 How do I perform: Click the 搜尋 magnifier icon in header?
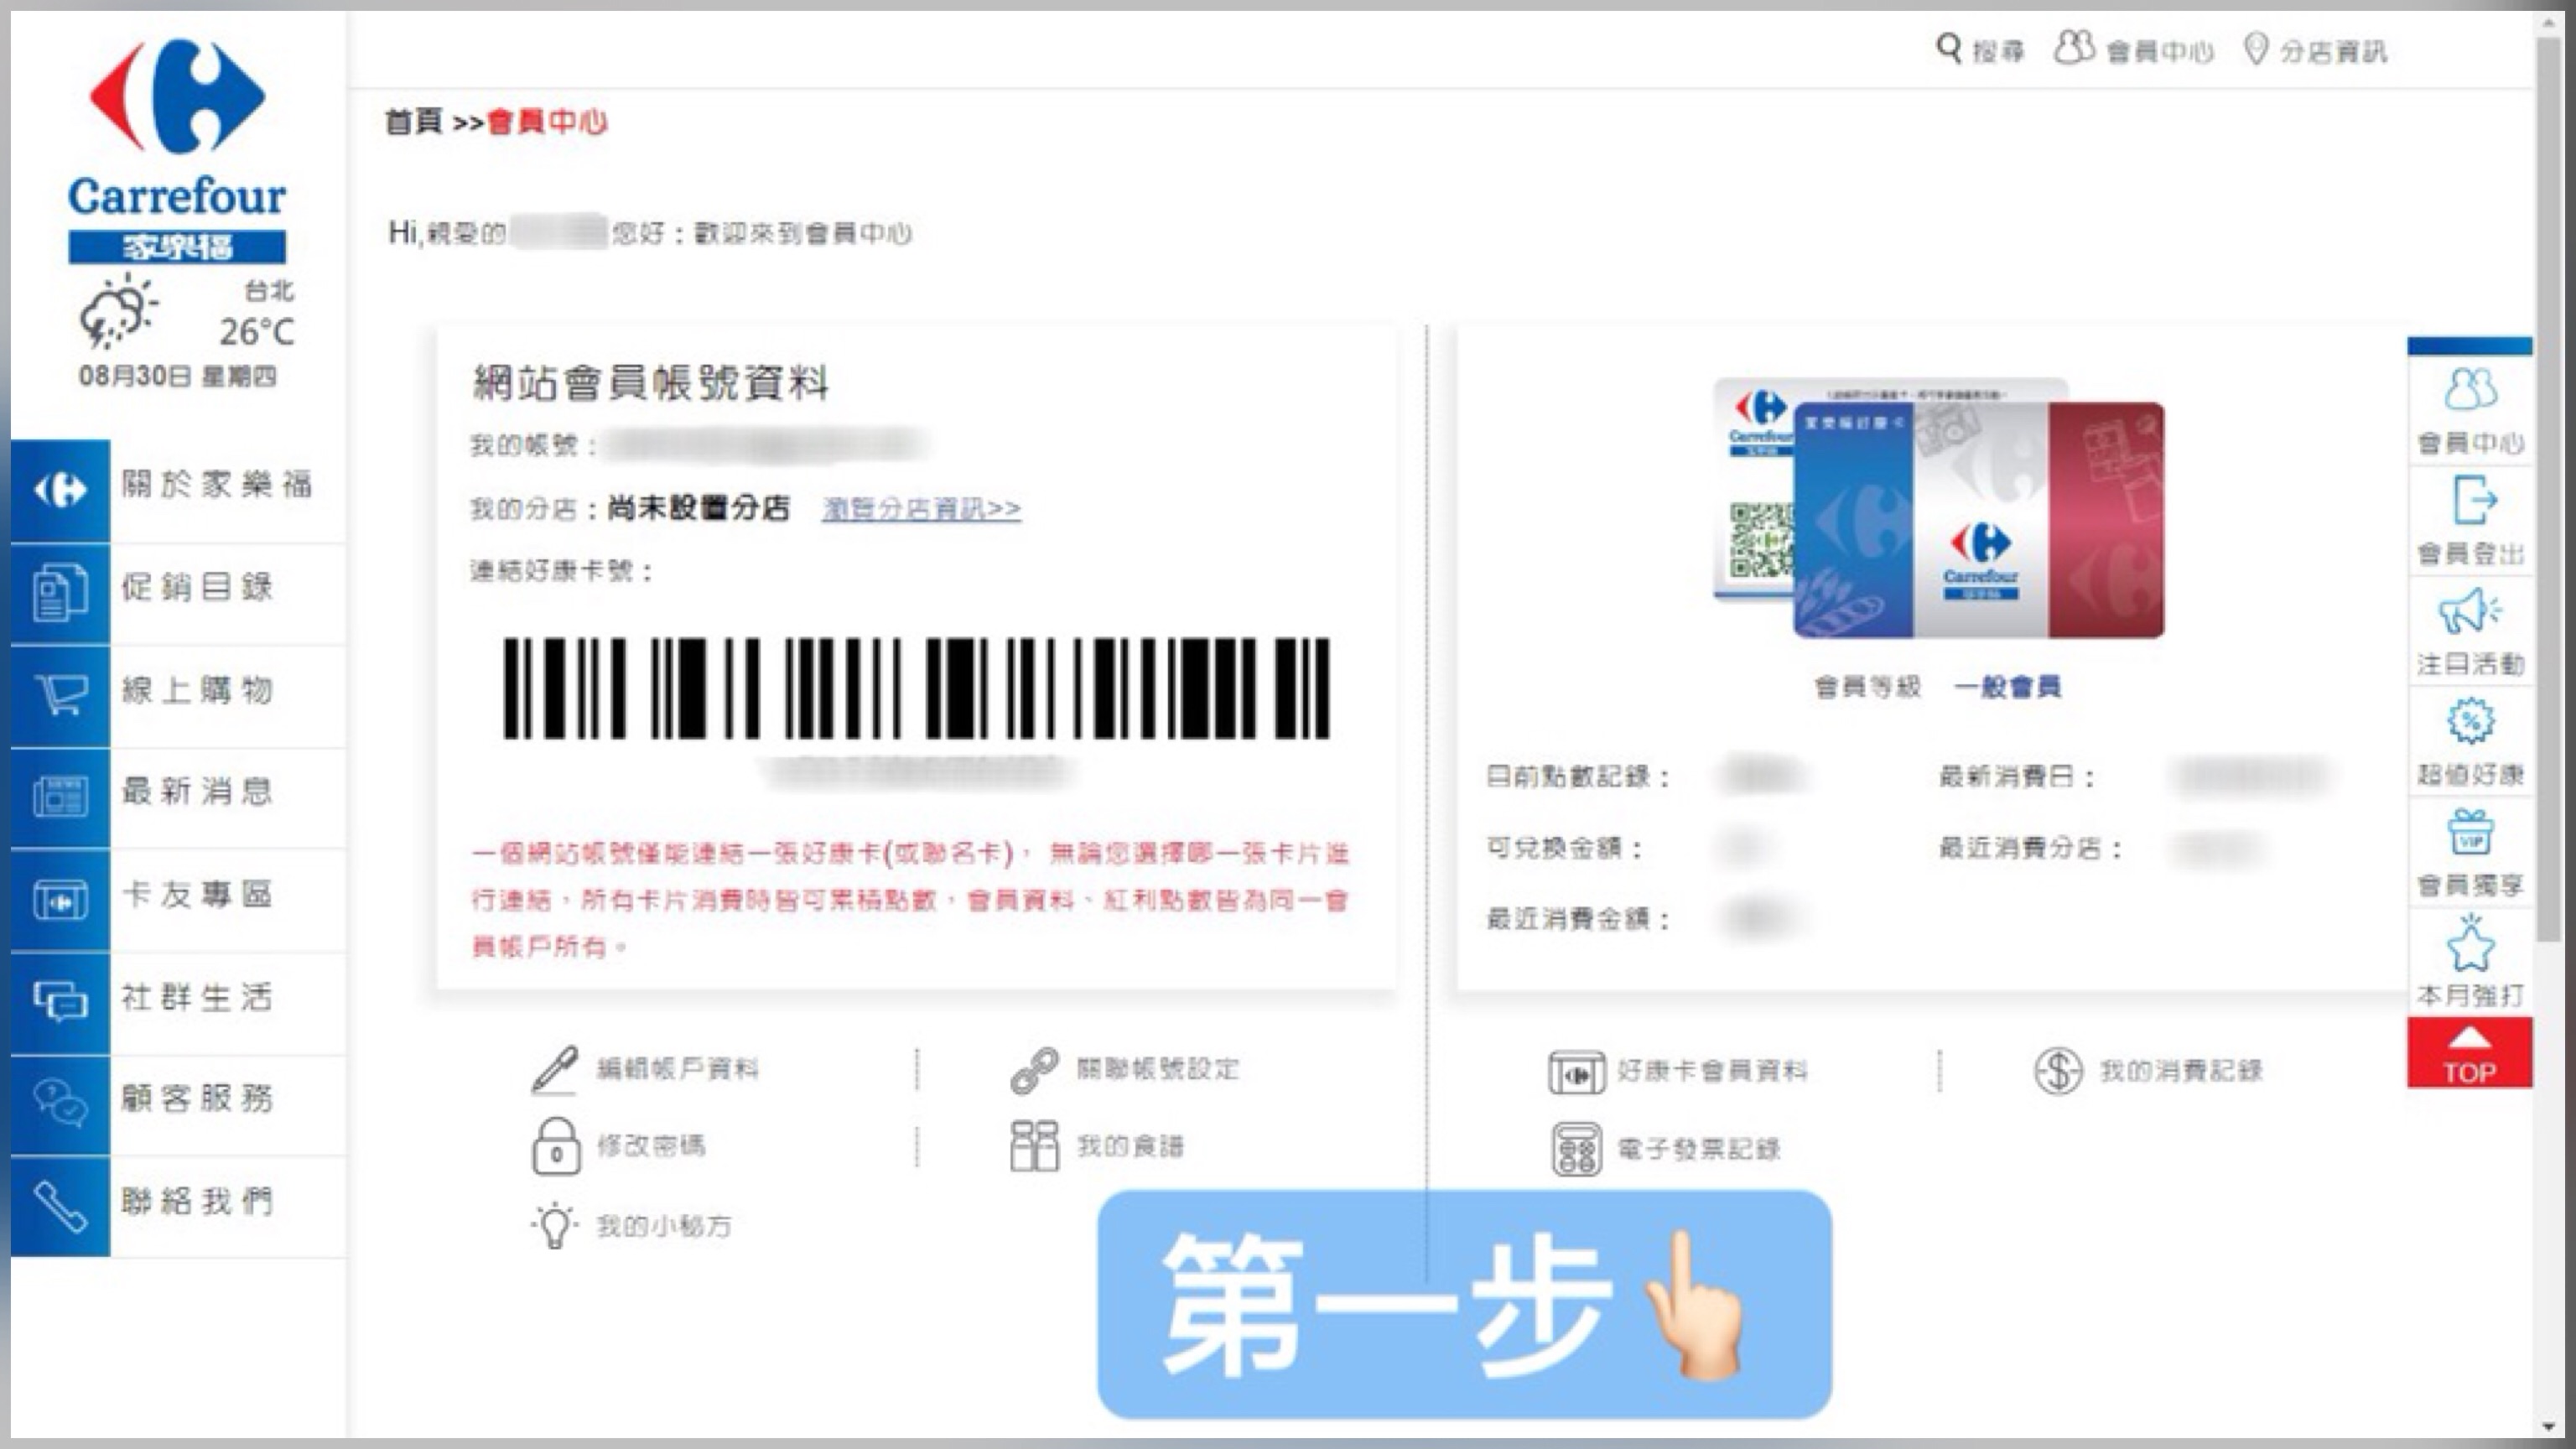pos(1949,48)
